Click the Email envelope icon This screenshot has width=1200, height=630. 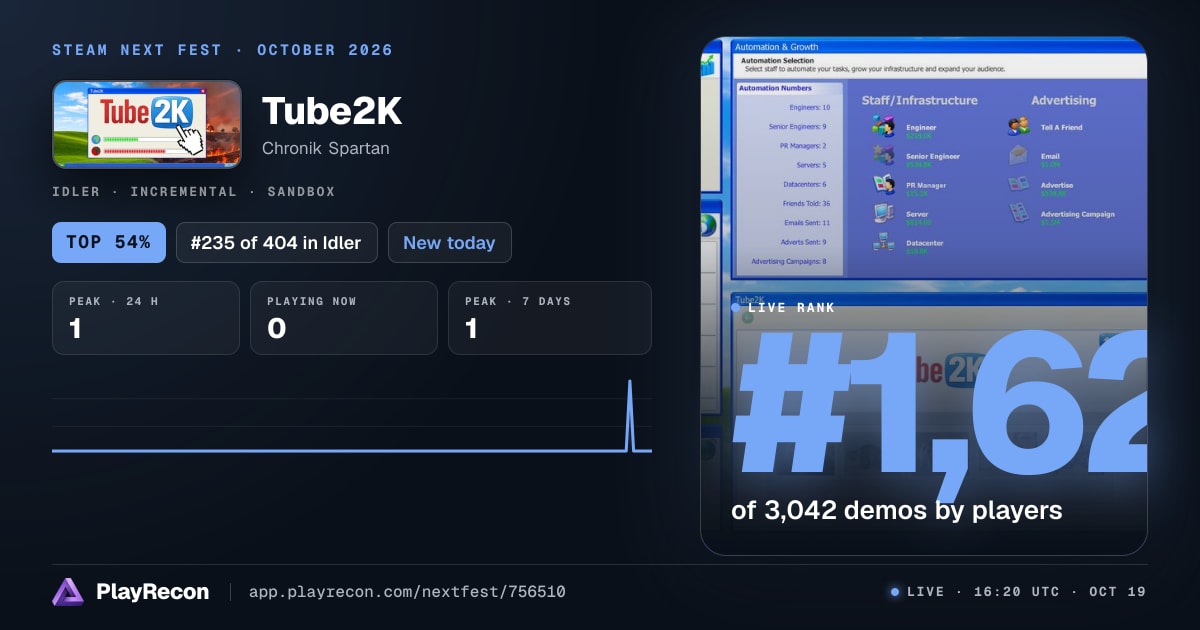pyautogui.click(x=1018, y=155)
